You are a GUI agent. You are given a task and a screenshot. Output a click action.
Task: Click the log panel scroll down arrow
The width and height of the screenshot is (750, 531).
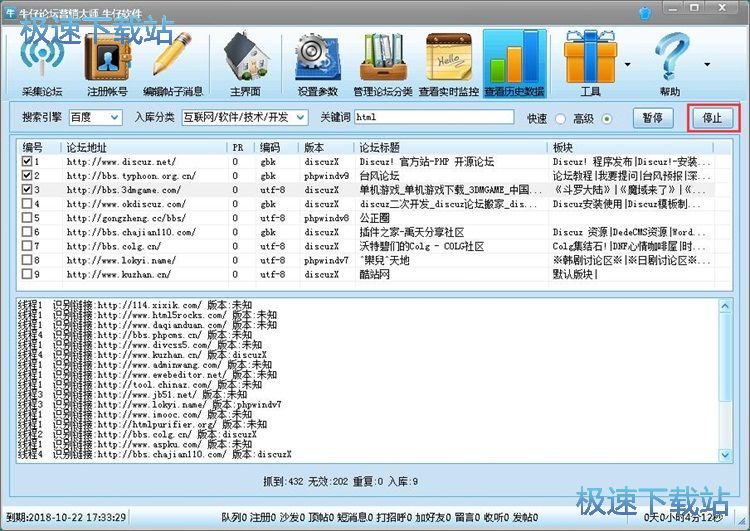[x=725, y=455]
